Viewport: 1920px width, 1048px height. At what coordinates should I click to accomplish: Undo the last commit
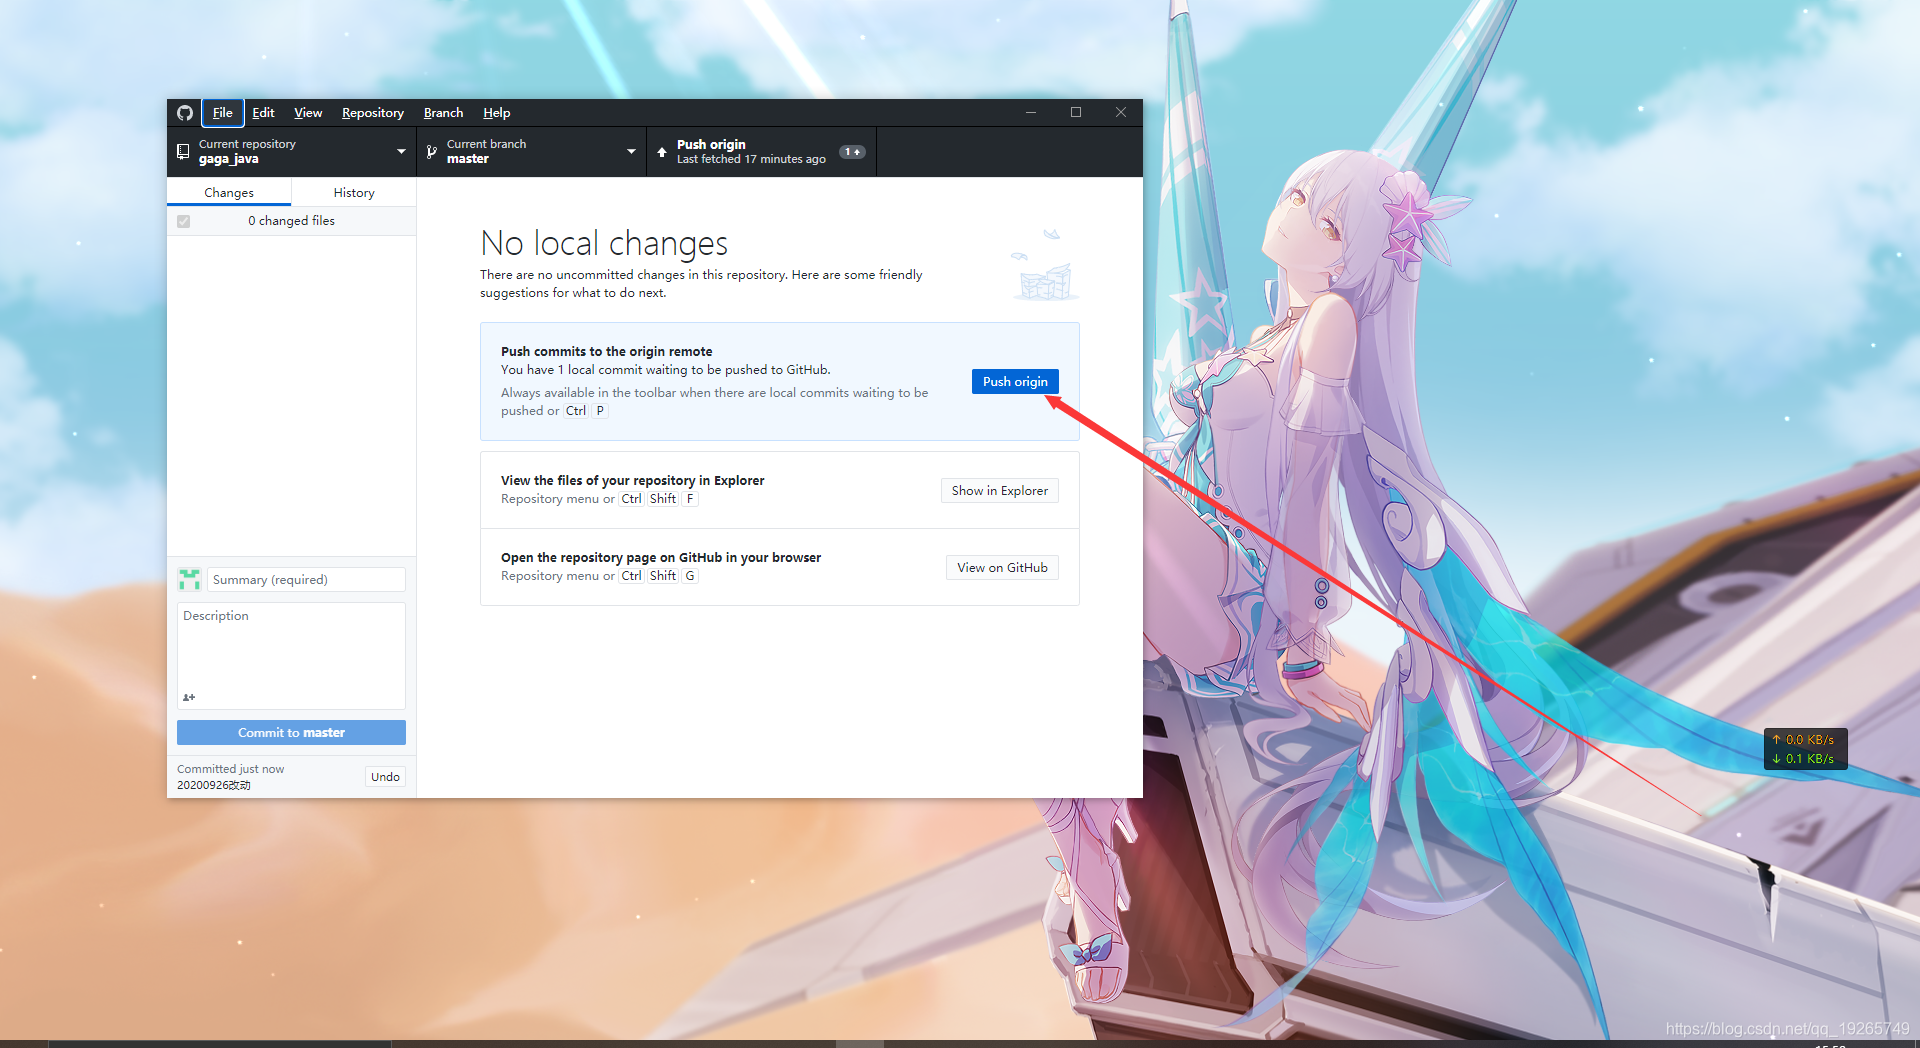385,776
